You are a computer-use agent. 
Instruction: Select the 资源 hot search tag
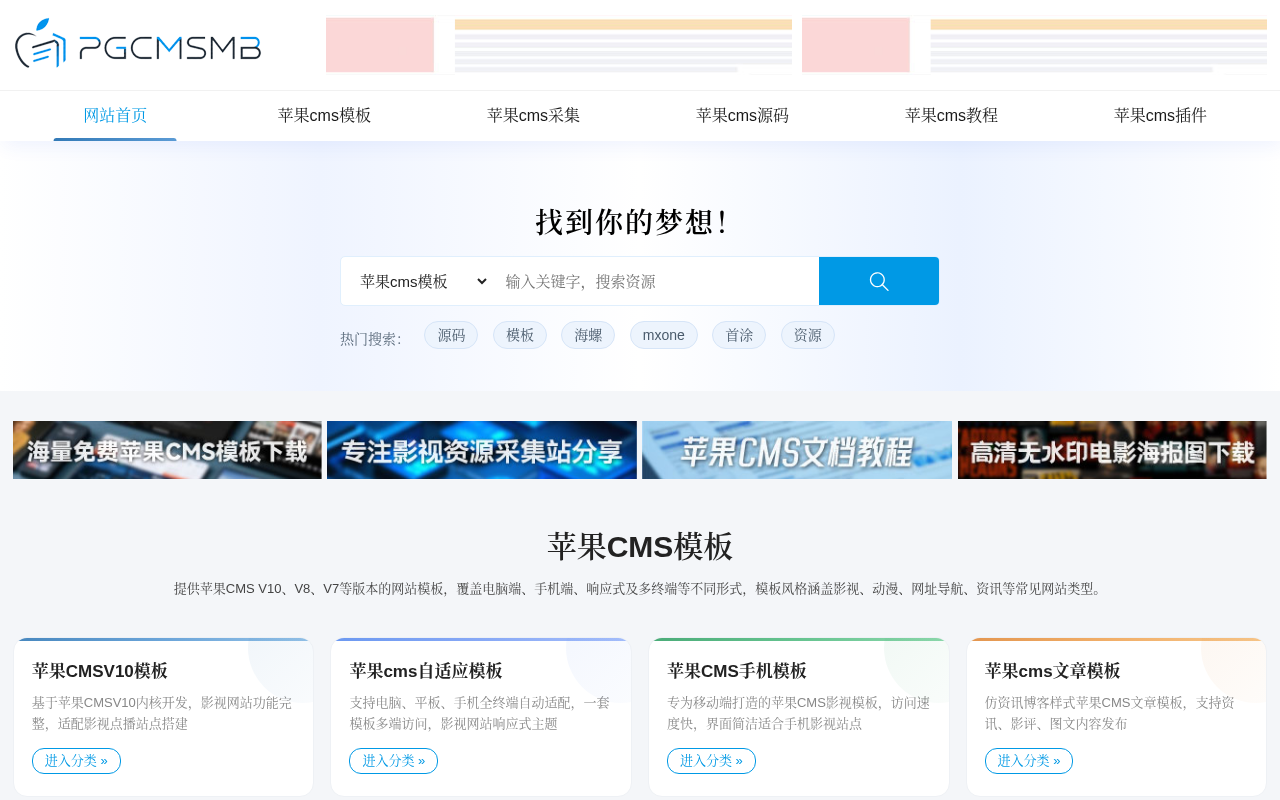[808, 335]
